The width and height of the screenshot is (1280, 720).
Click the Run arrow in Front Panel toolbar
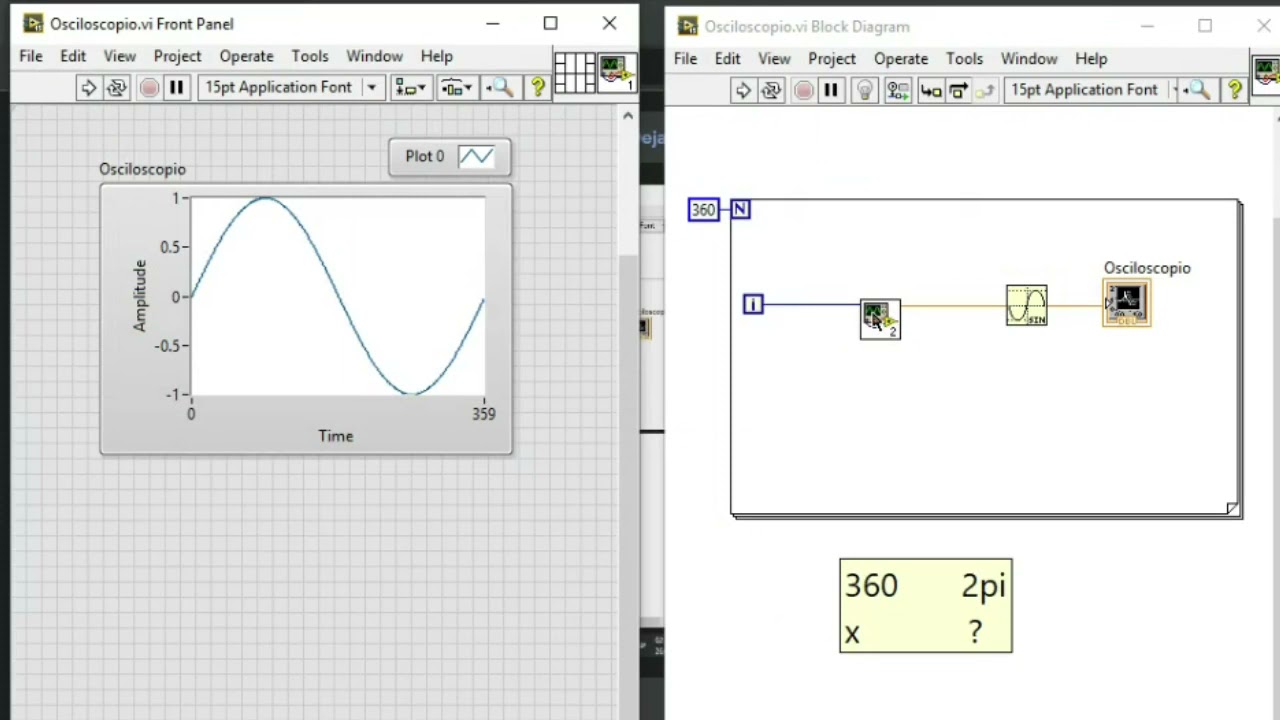(x=88, y=88)
